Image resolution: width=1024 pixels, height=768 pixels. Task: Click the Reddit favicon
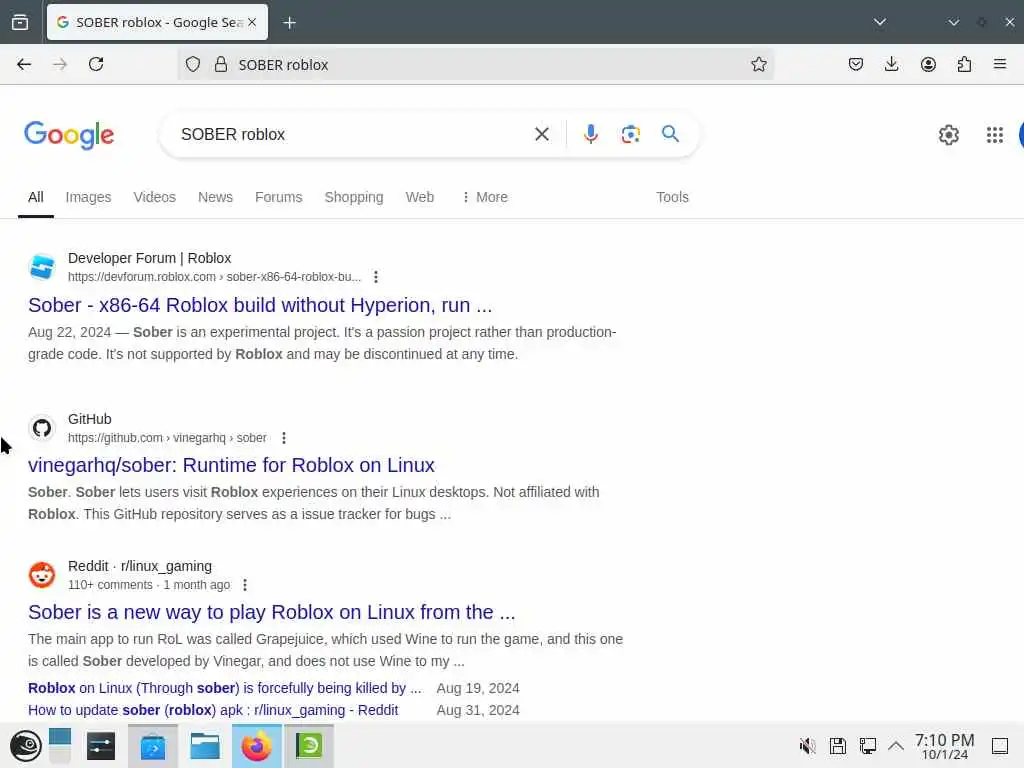point(42,575)
